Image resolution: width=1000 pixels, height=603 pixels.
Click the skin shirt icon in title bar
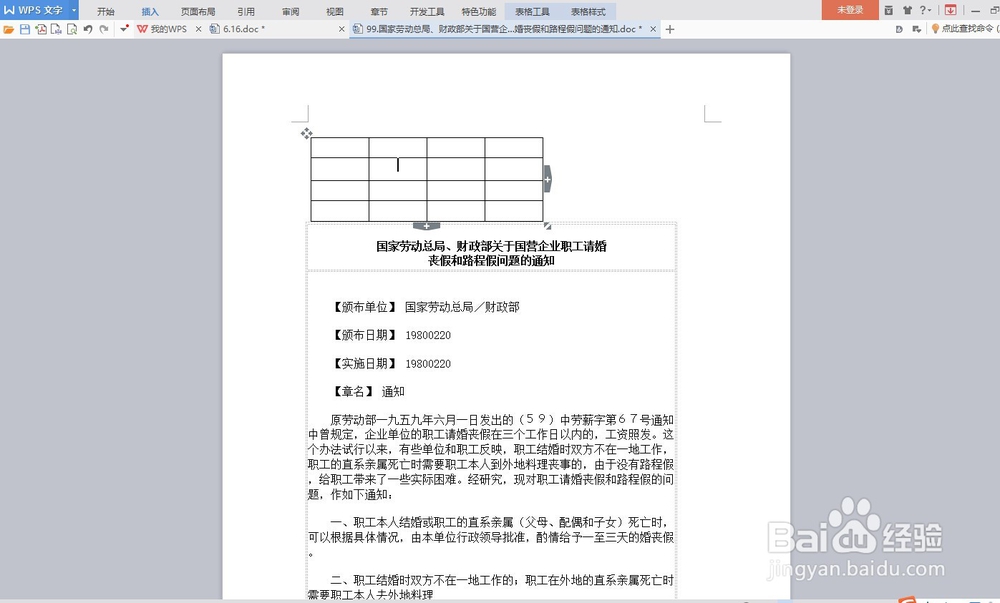click(x=908, y=10)
